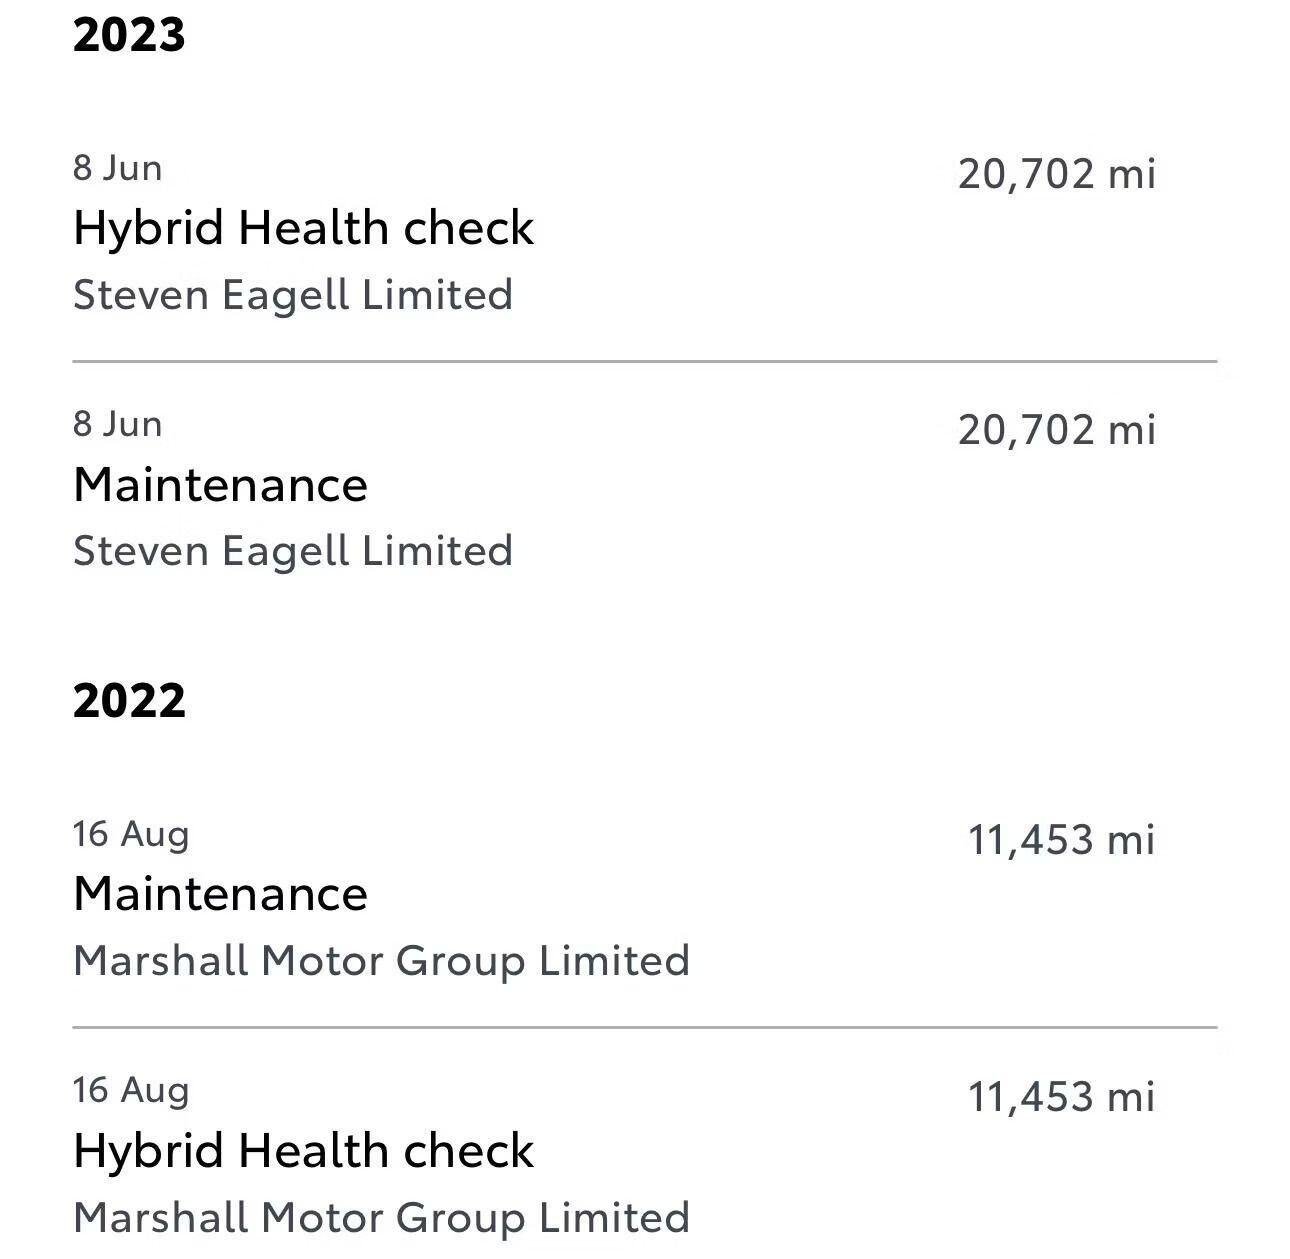Open the 2023 Maintenance record title
Screen dimensions: 1290x1259
coord(220,485)
